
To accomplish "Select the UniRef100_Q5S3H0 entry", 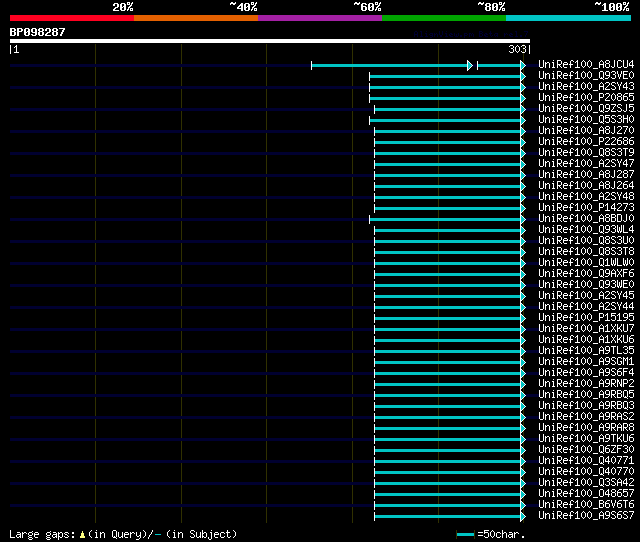I will click(586, 120).
